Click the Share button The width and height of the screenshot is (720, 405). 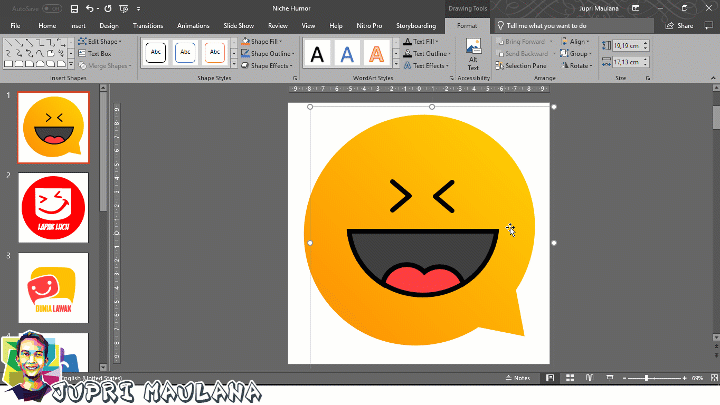tap(681, 24)
